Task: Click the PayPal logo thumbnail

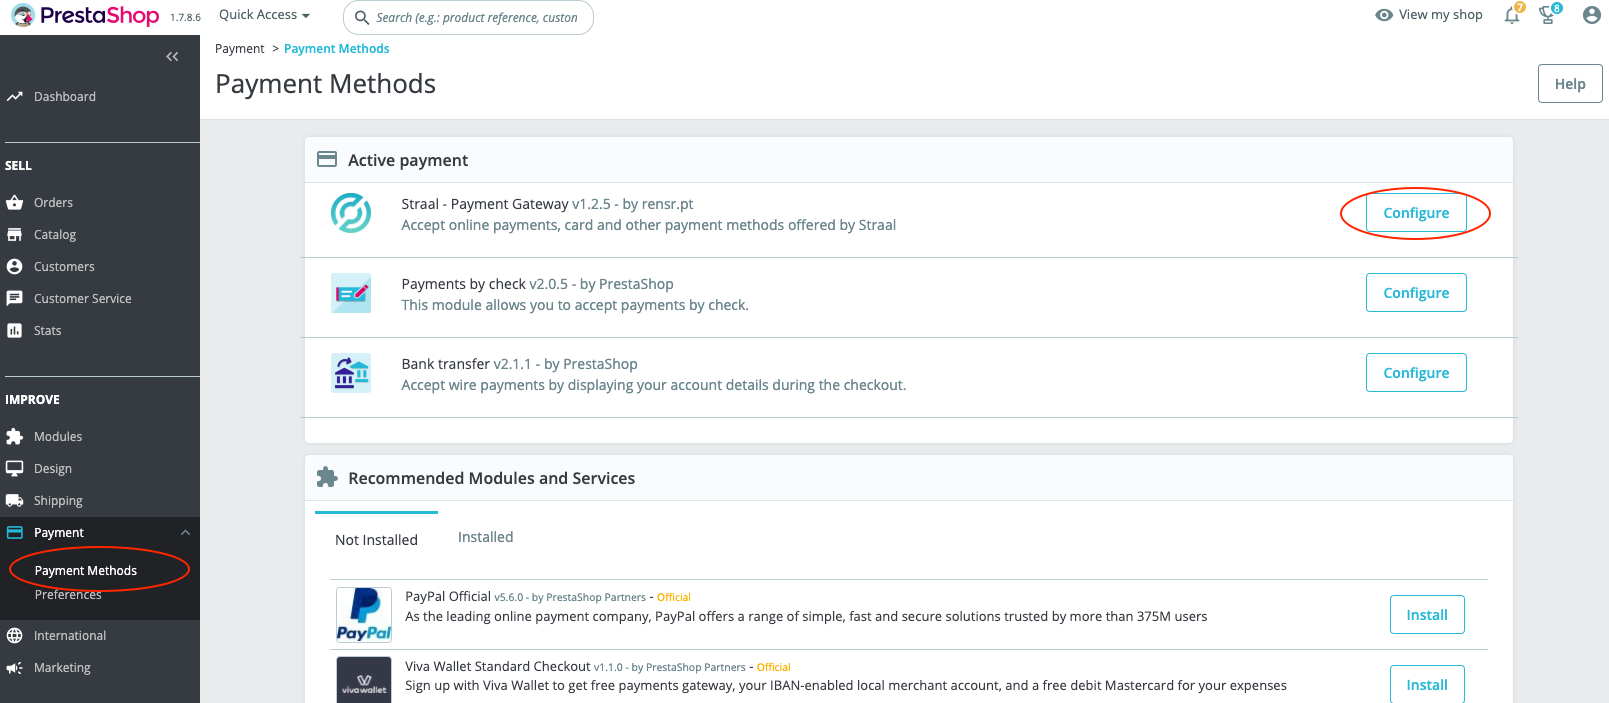Action: point(364,614)
